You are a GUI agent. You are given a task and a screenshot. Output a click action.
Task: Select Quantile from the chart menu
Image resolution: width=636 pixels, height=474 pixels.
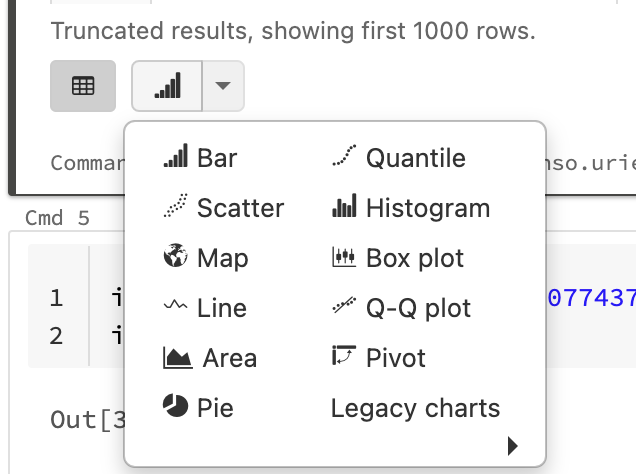point(415,158)
